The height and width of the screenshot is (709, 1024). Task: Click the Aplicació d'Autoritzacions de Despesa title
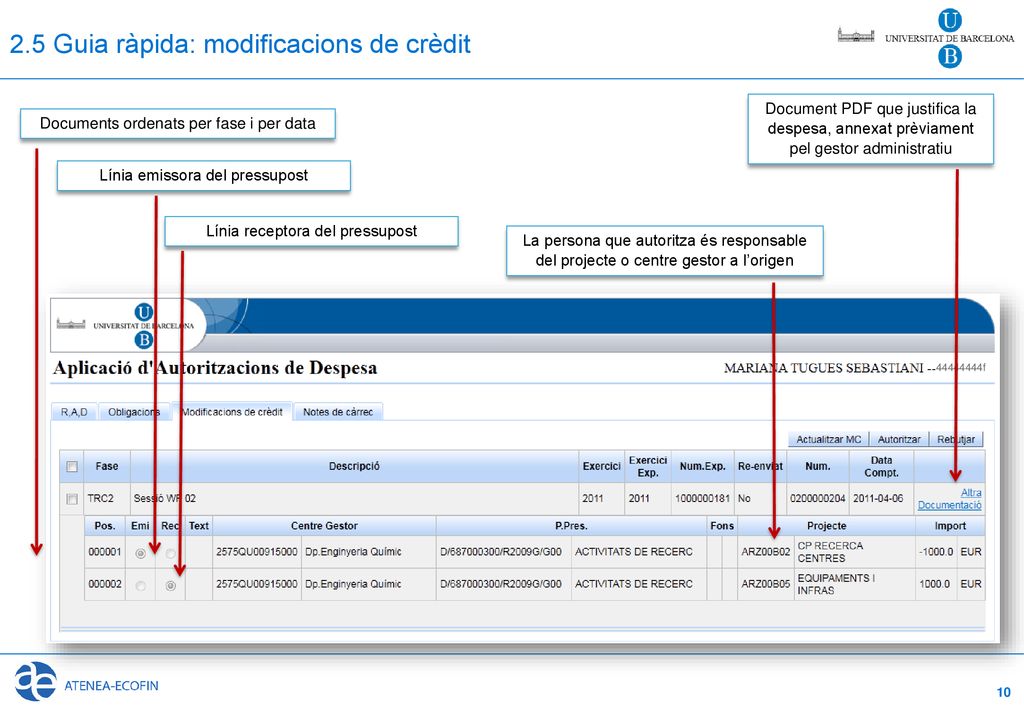215,368
